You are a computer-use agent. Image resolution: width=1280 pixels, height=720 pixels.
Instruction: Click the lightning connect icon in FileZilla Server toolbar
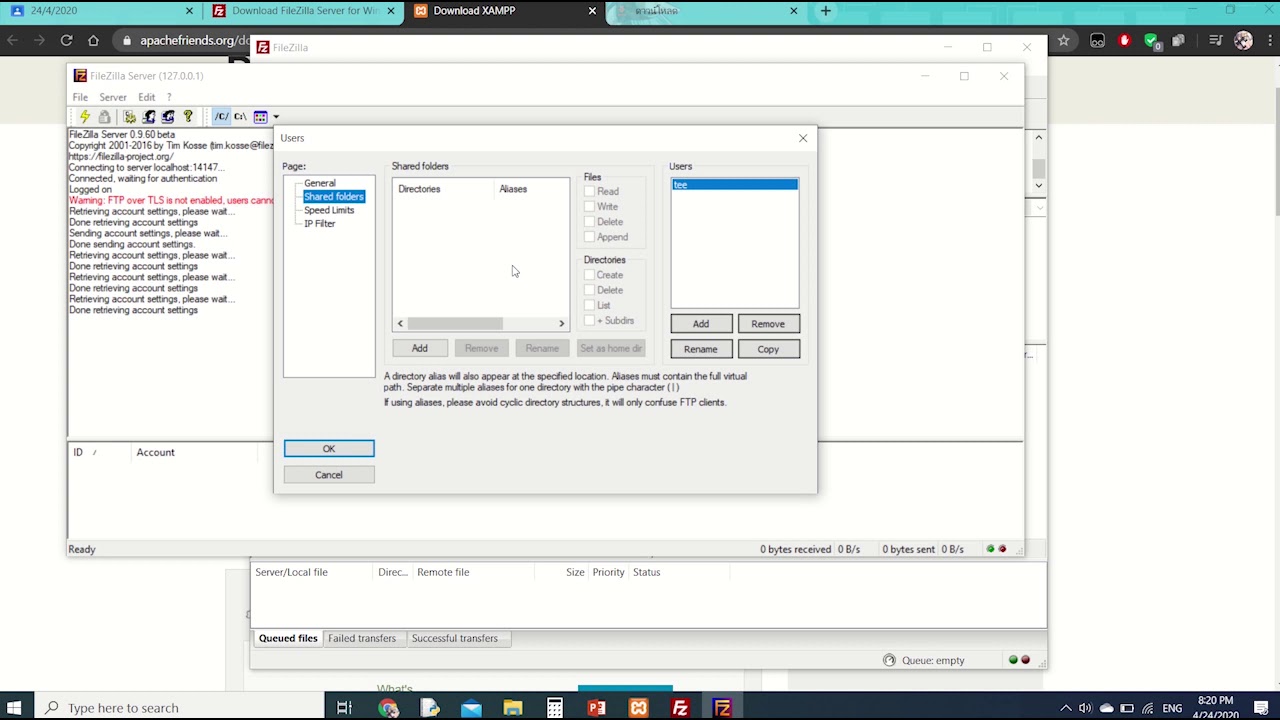[85, 117]
